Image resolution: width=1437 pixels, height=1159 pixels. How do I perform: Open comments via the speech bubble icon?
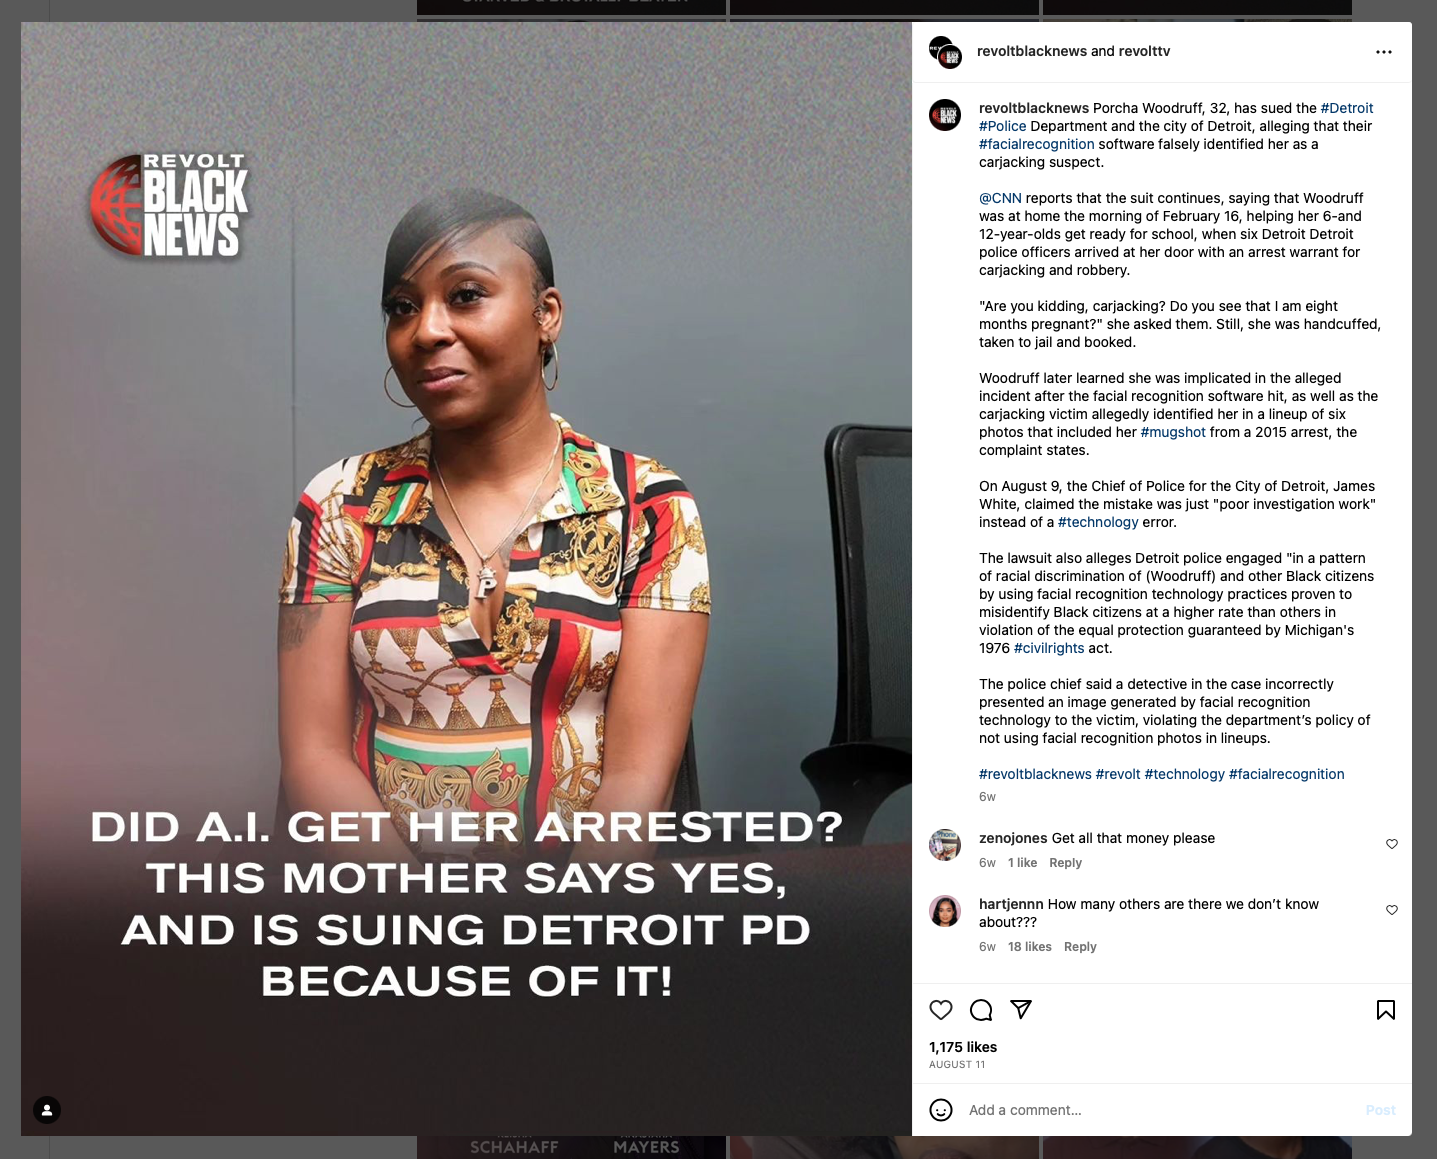tap(981, 1010)
